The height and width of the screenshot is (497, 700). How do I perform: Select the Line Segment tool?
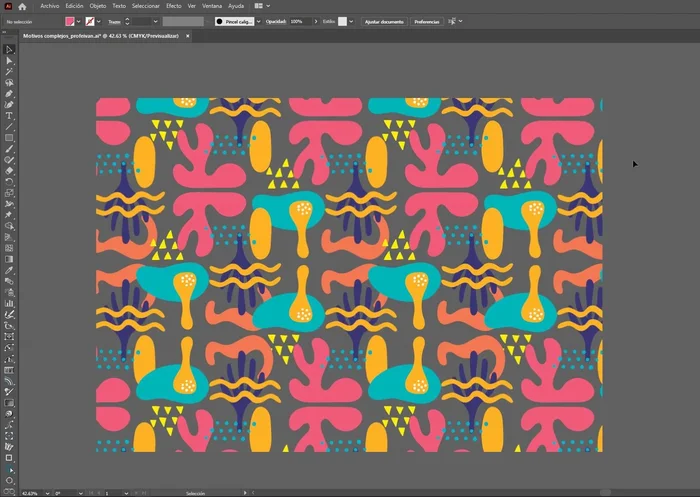click(9, 126)
